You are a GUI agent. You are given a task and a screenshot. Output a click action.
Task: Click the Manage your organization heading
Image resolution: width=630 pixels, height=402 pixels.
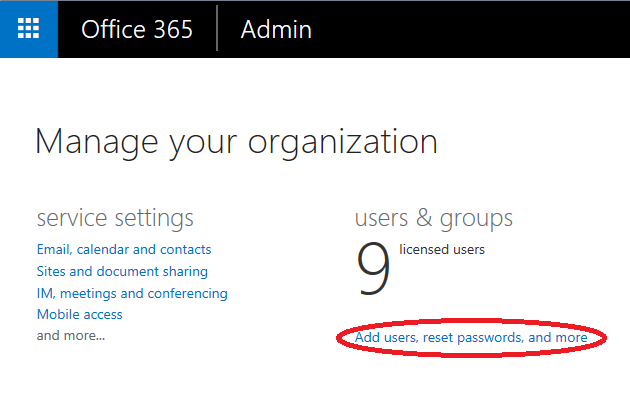click(x=236, y=142)
